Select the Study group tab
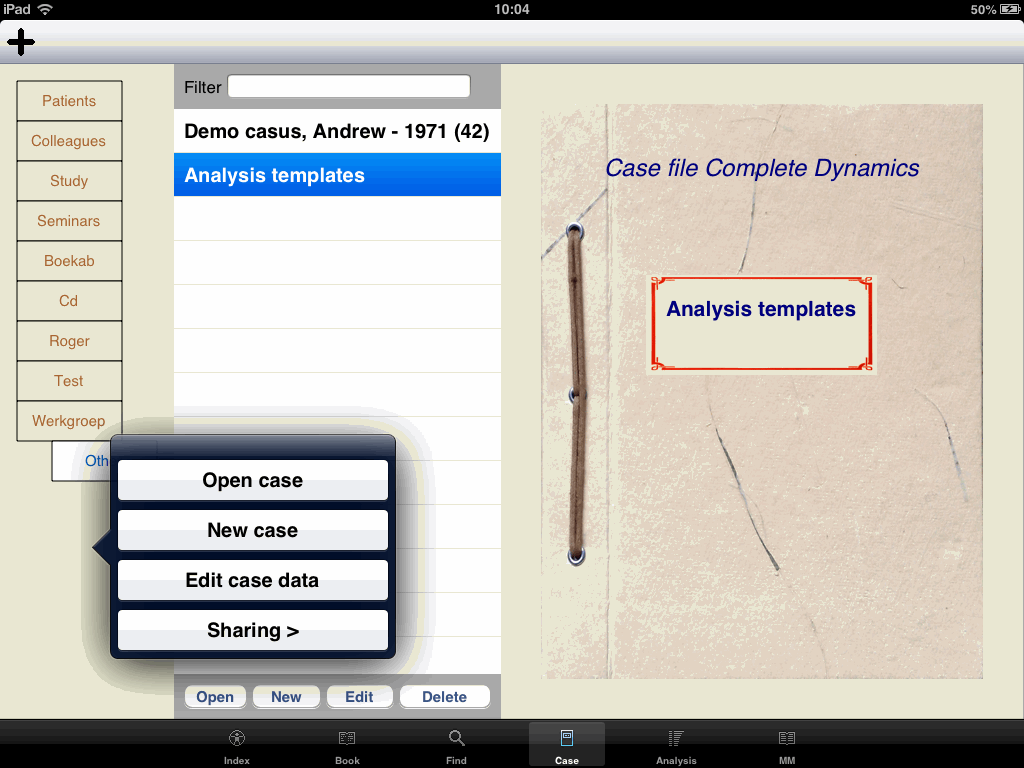This screenshot has width=1024, height=768. coord(69,181)
